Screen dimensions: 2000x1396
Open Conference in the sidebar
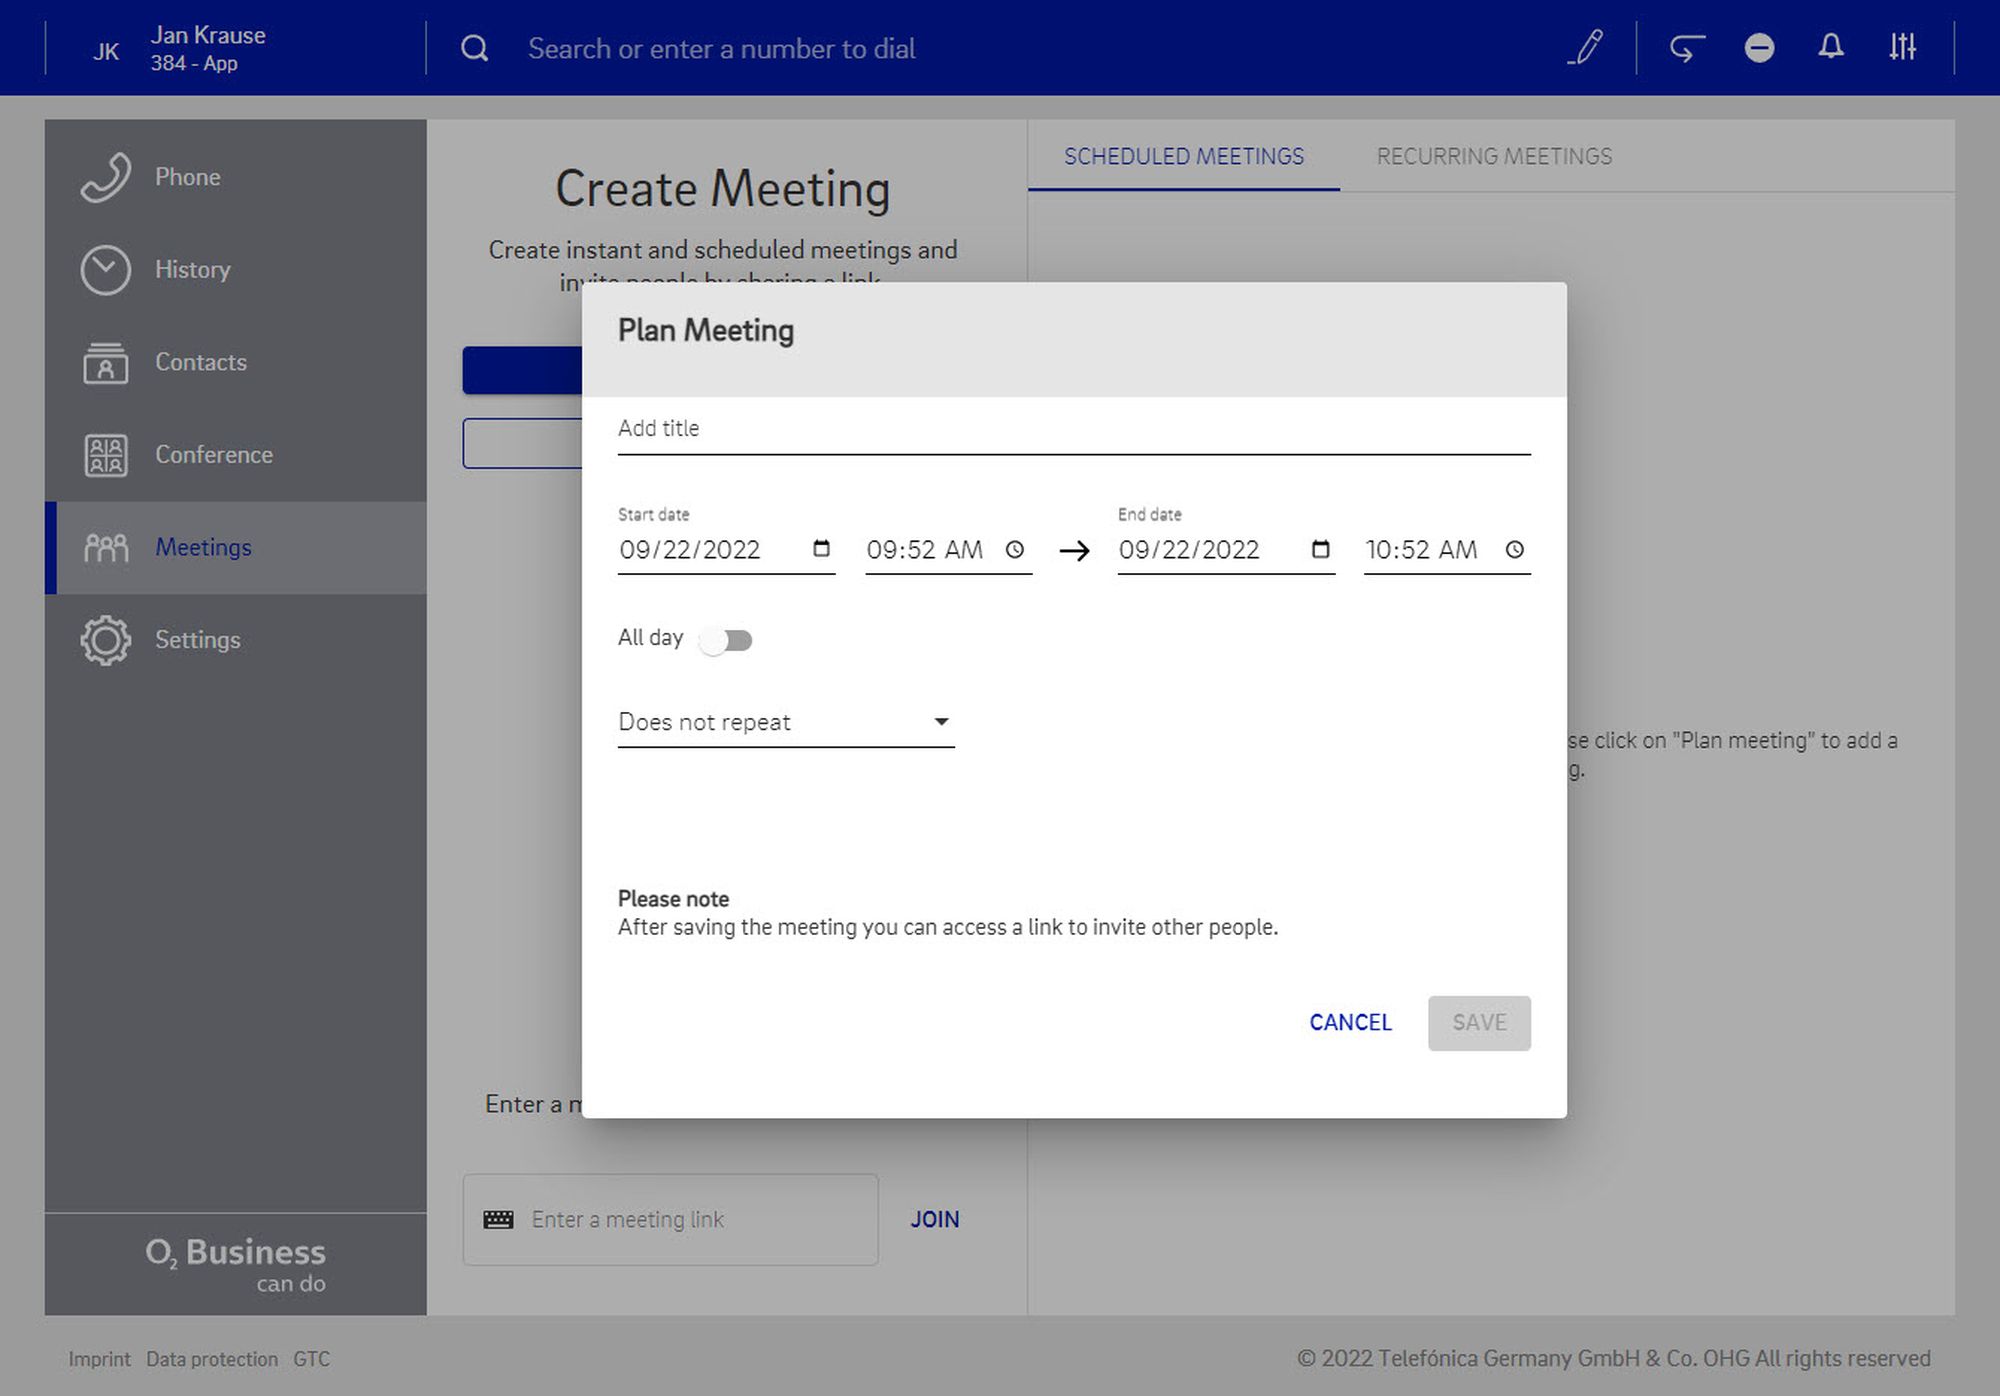[213, 455]
